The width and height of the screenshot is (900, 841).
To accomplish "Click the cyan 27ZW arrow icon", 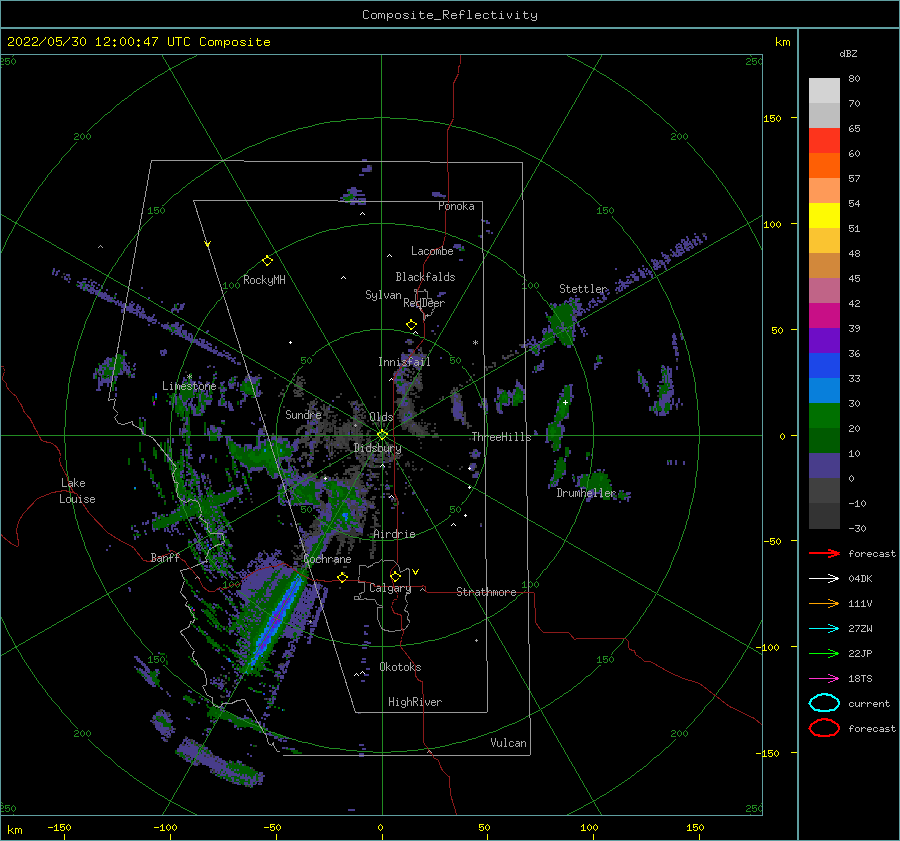I will tap(824, 629).
